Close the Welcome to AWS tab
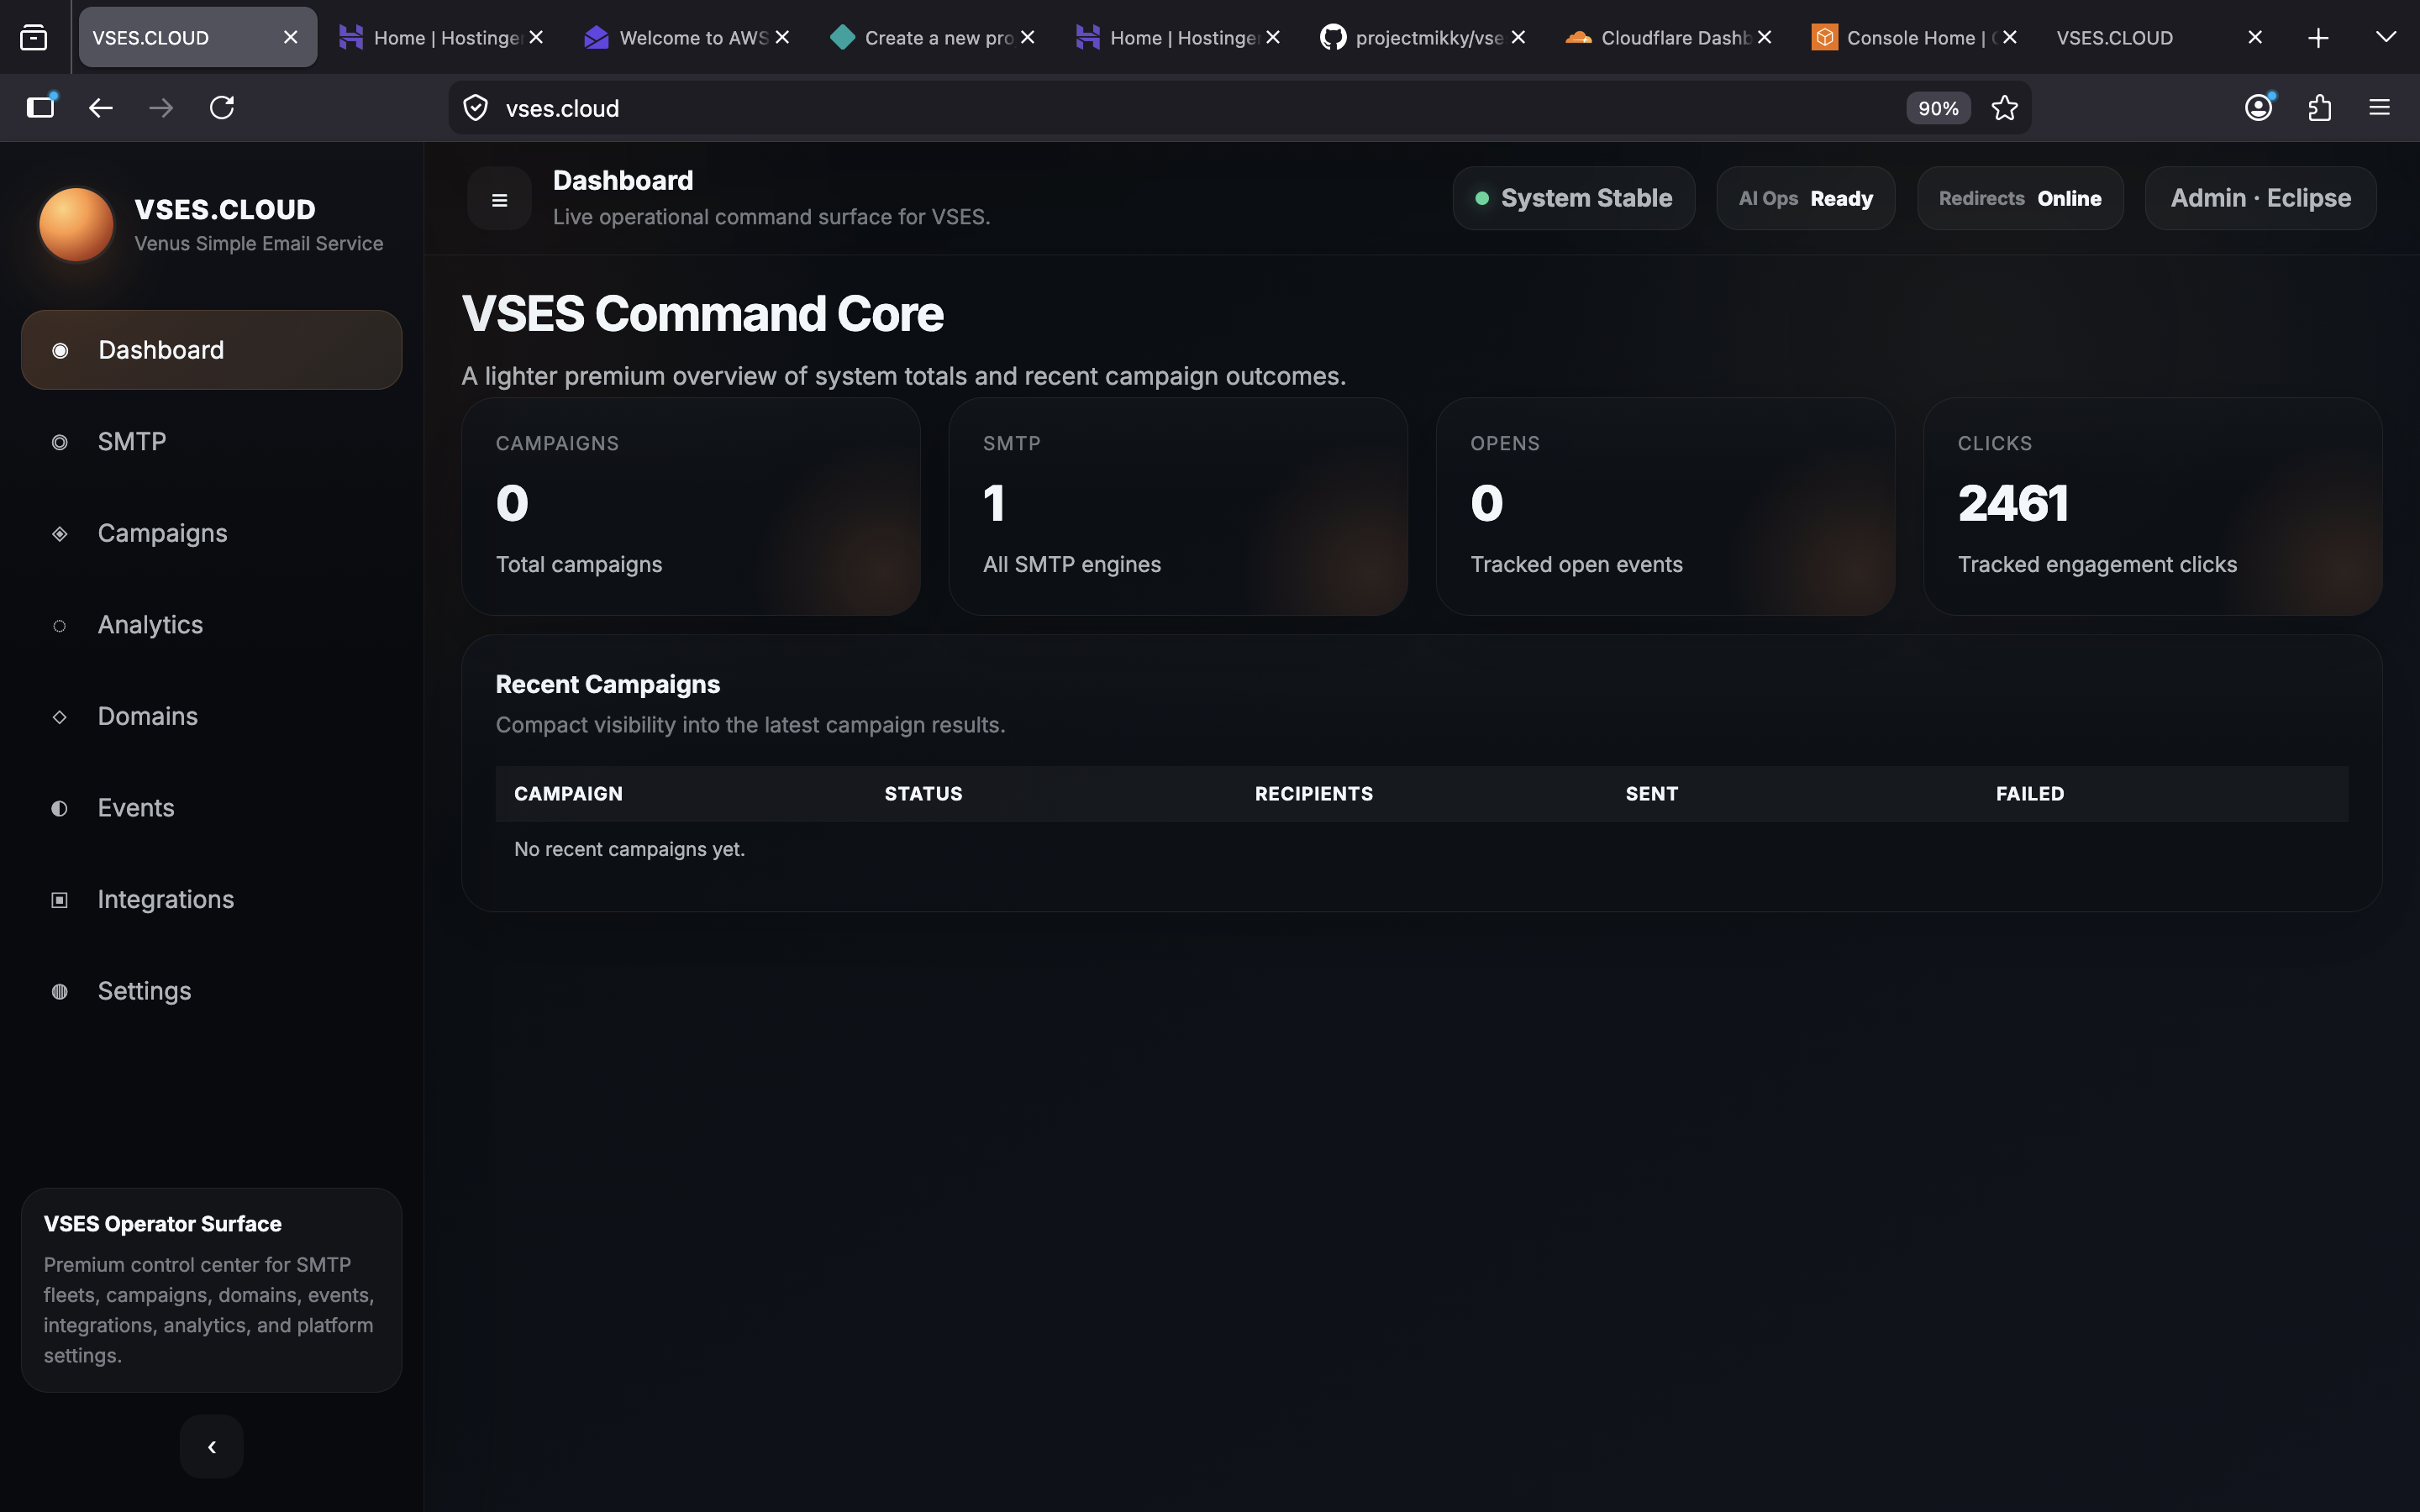This screenshot has height=1512, width=2420. [783, 37]
